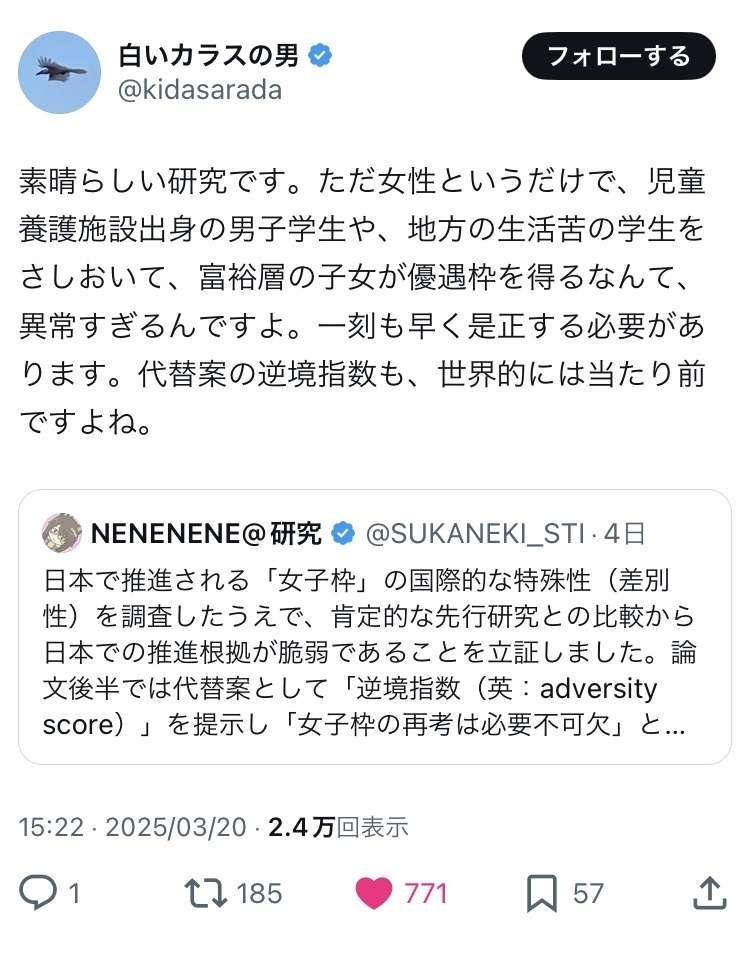Viewport: 750px width, 956px height.
Task: Click the verified badge in quoted post
Action: (x=342, y=534)
